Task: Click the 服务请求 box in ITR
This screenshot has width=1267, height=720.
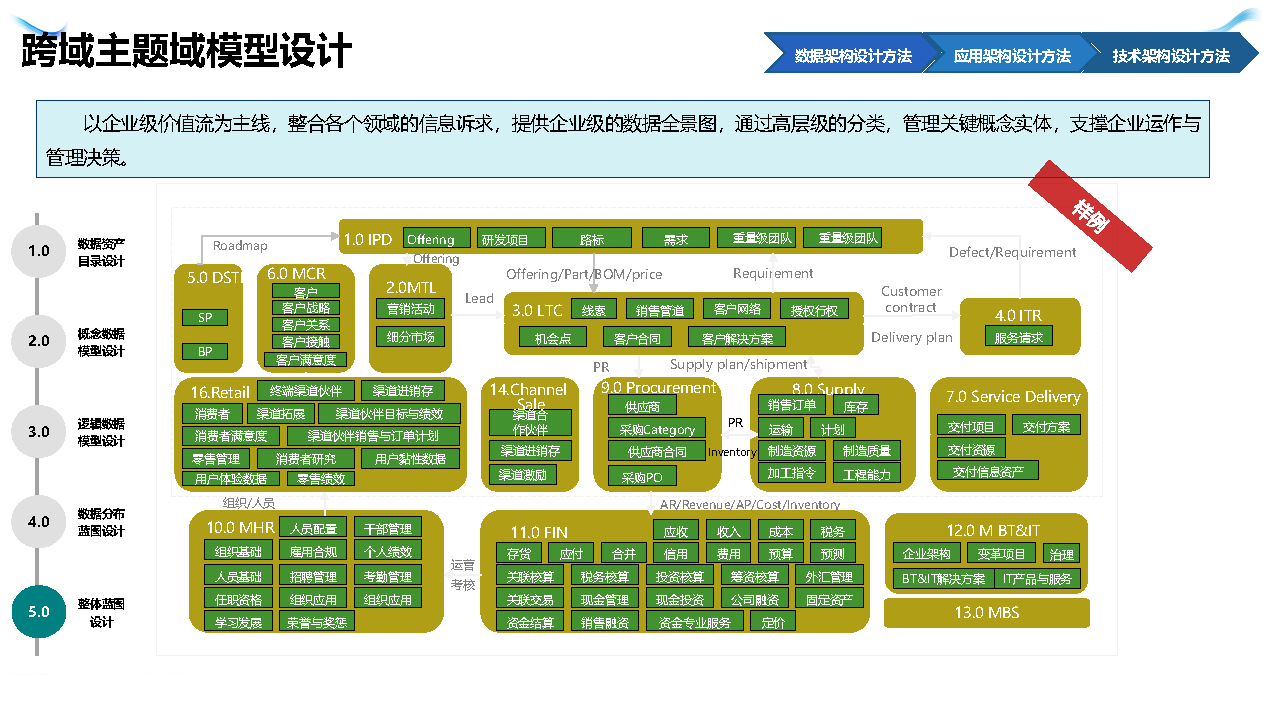Action: 1018,337
